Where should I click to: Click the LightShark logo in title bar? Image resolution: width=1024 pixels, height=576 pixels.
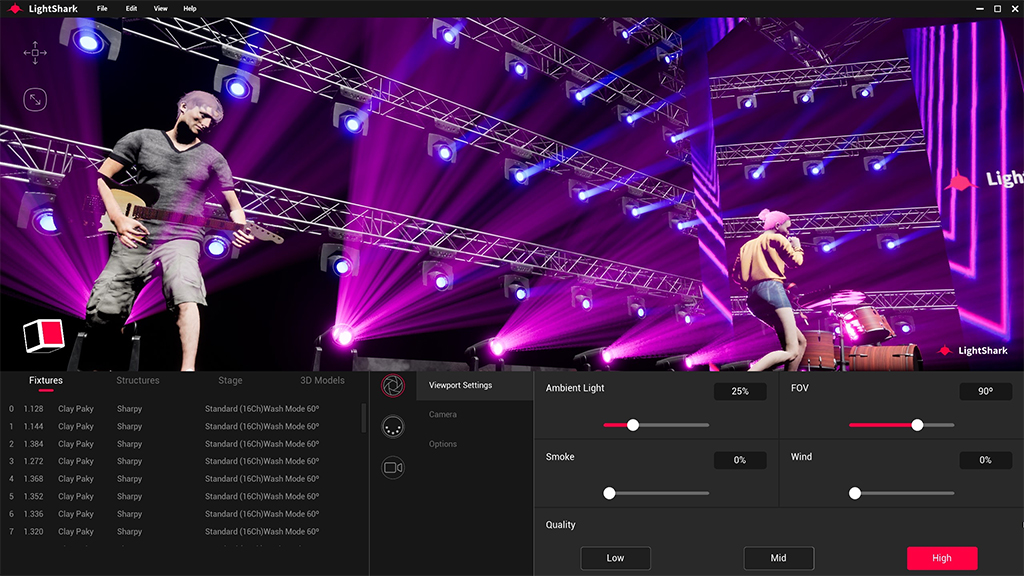[x=16, y=8]
